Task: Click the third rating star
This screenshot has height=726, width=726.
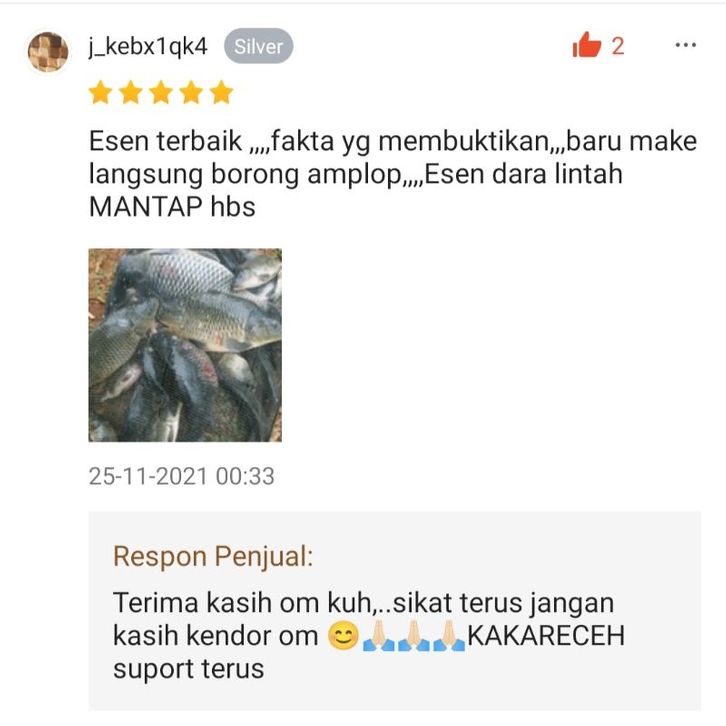Action: coord(161,92)
